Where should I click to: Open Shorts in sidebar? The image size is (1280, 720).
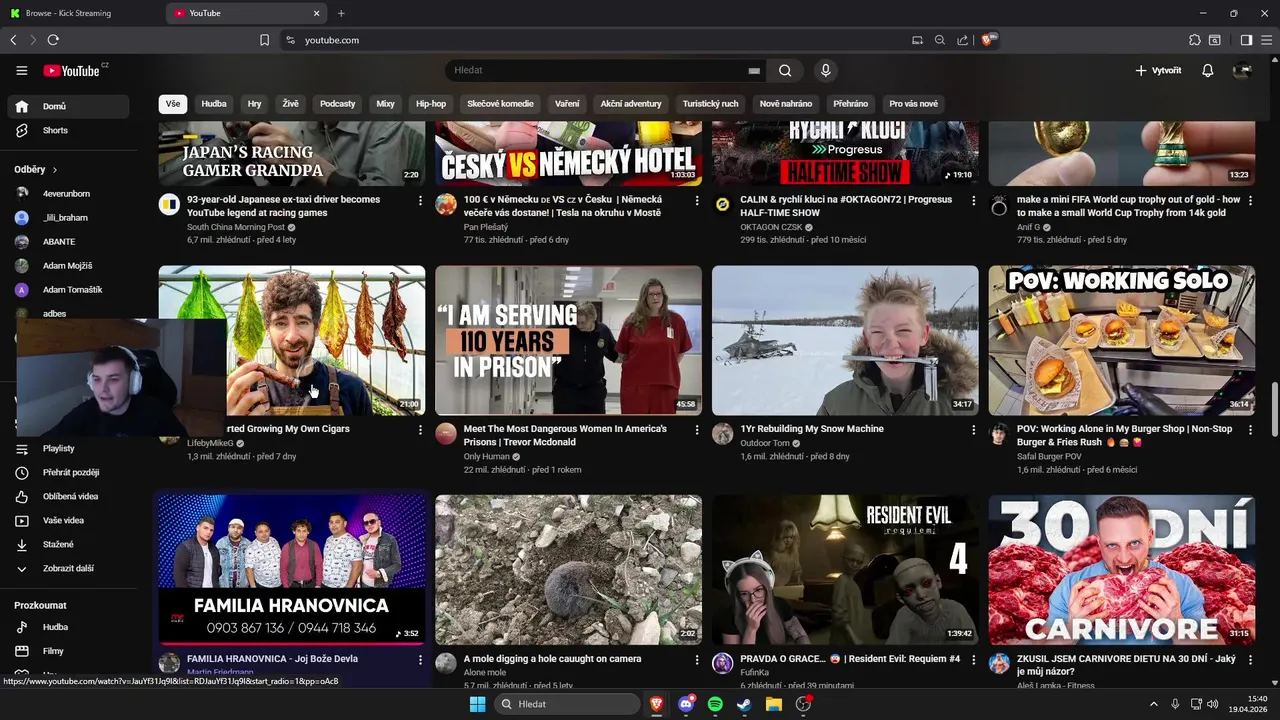point(69,131)
